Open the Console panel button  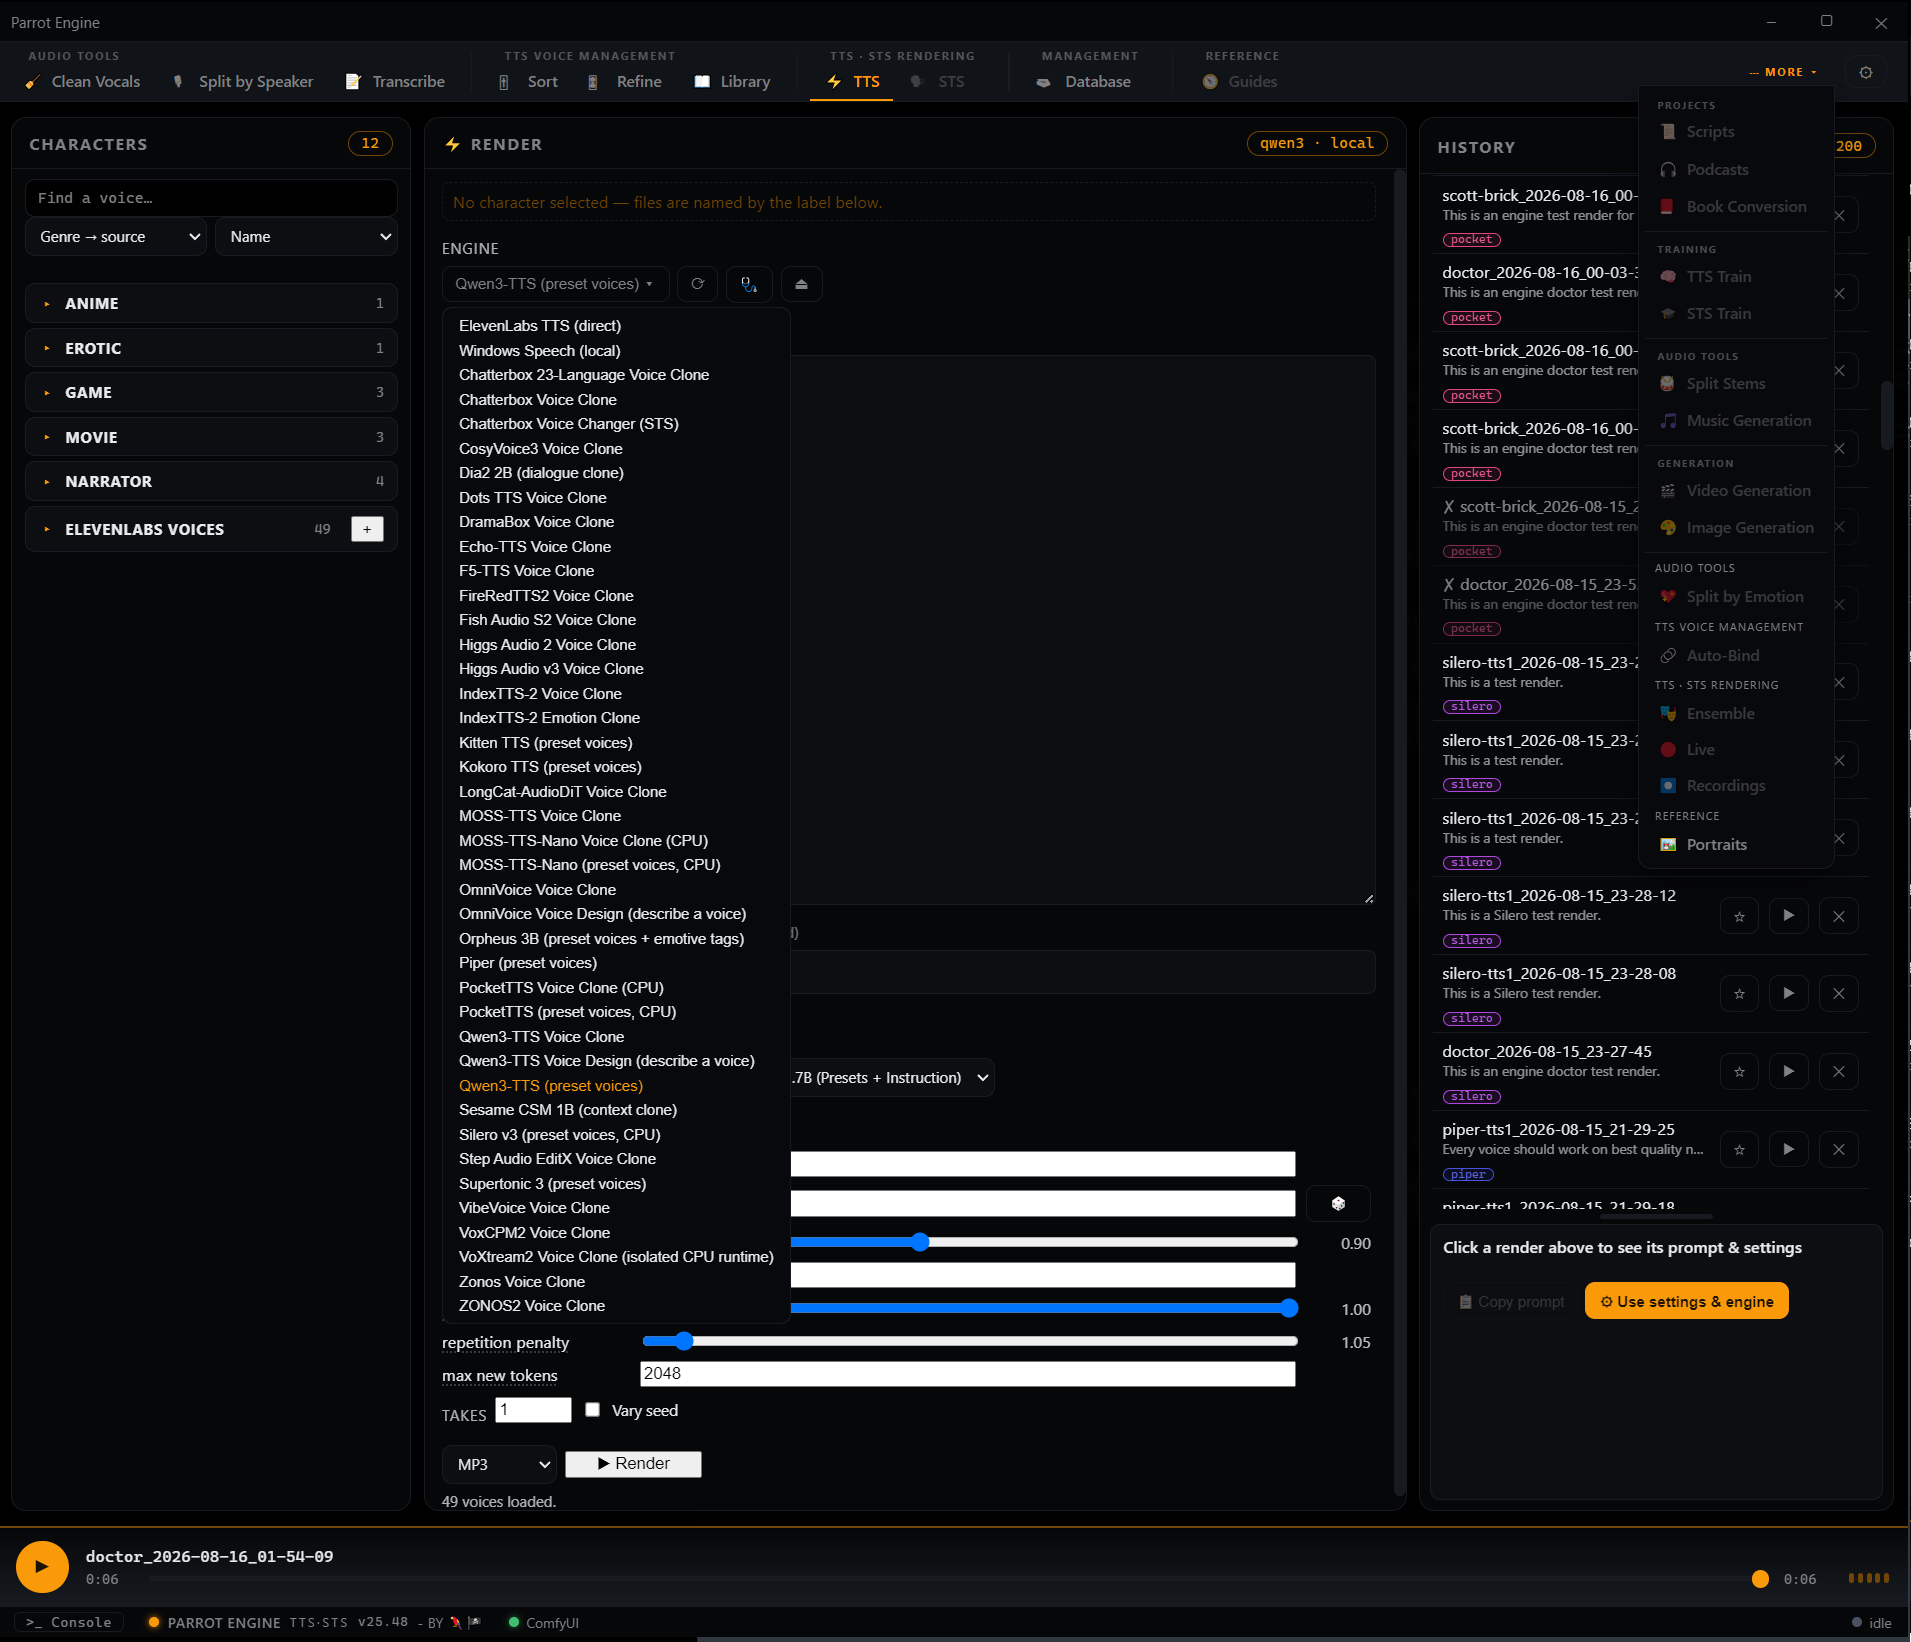pos(69,1623)
